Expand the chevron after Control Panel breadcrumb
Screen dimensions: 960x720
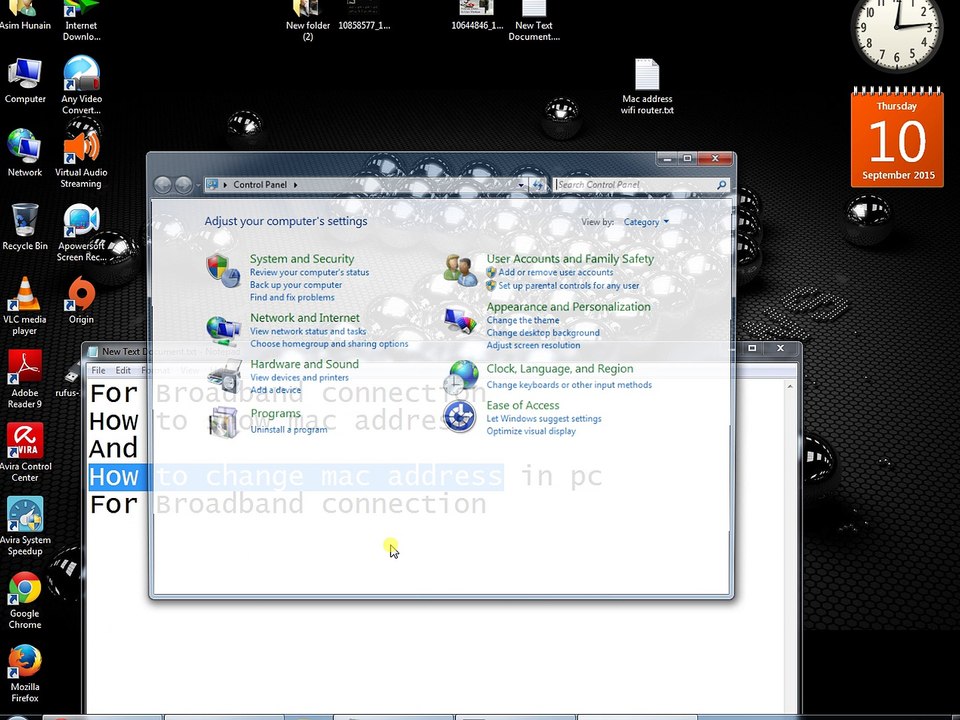tap(295, 184)
